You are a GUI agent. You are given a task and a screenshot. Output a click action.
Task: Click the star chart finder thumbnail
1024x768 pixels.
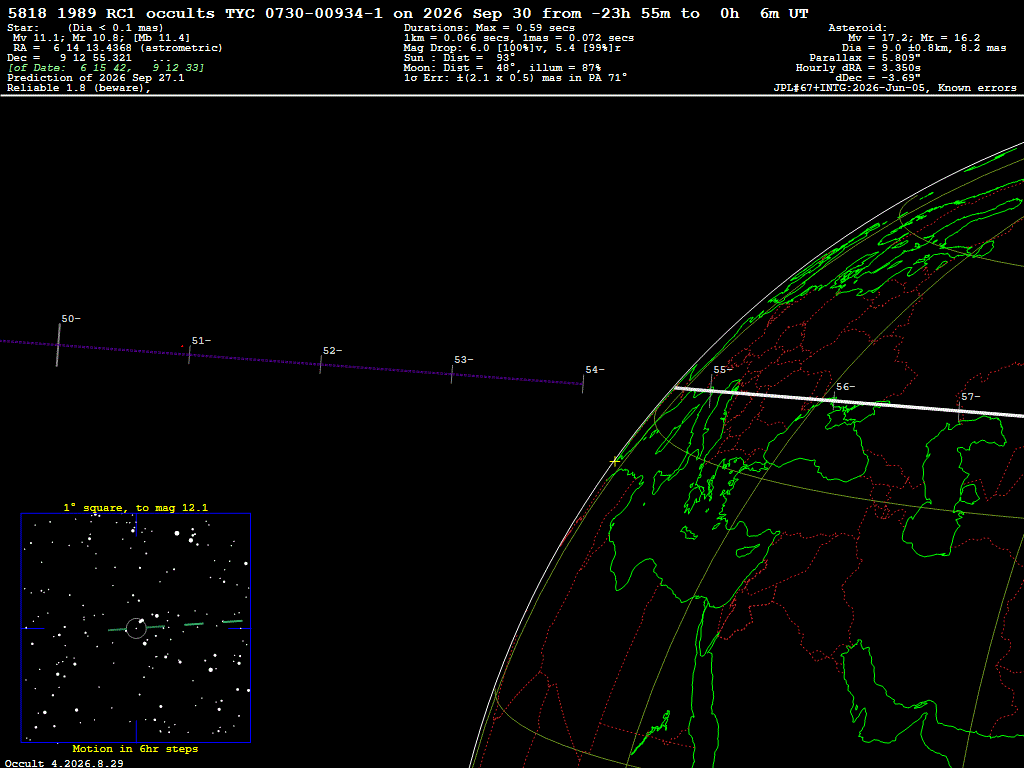(x=136, y=628)
